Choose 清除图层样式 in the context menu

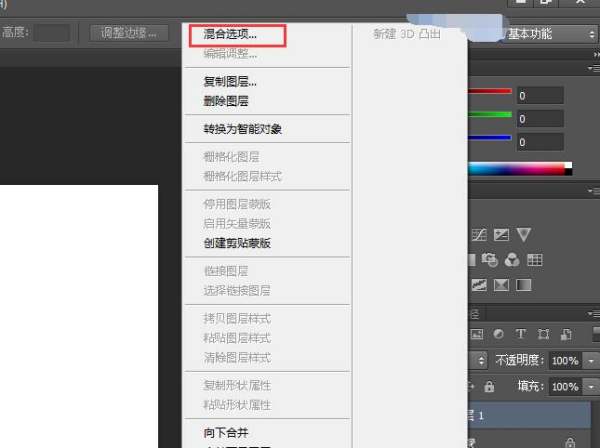pos(237,357)
